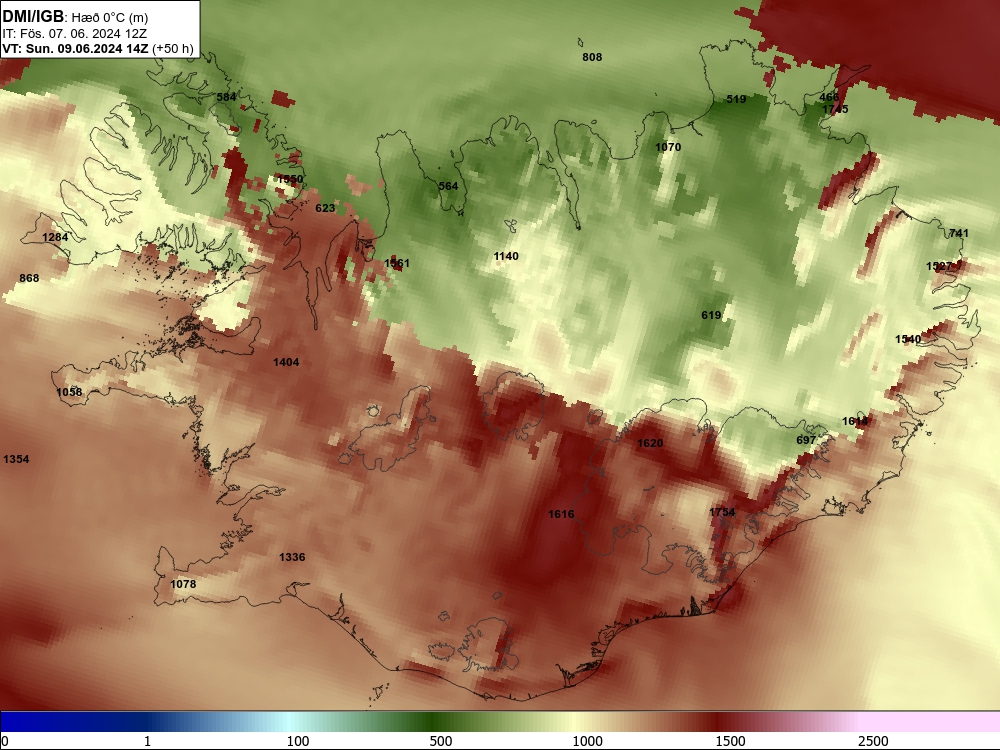Image resolution: width=1000 pixels, height=750 pixels.
Task: Click the 1140 height value
Action: [x=506, y=256]
